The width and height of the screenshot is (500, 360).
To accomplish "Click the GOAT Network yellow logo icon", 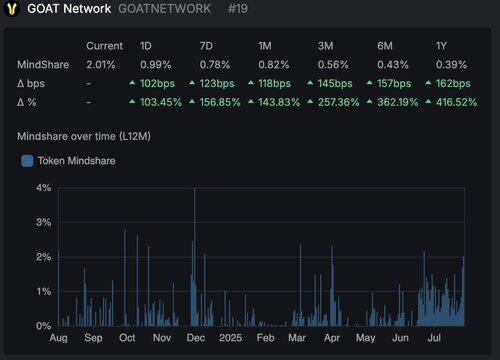I will [x=12, y=9].
